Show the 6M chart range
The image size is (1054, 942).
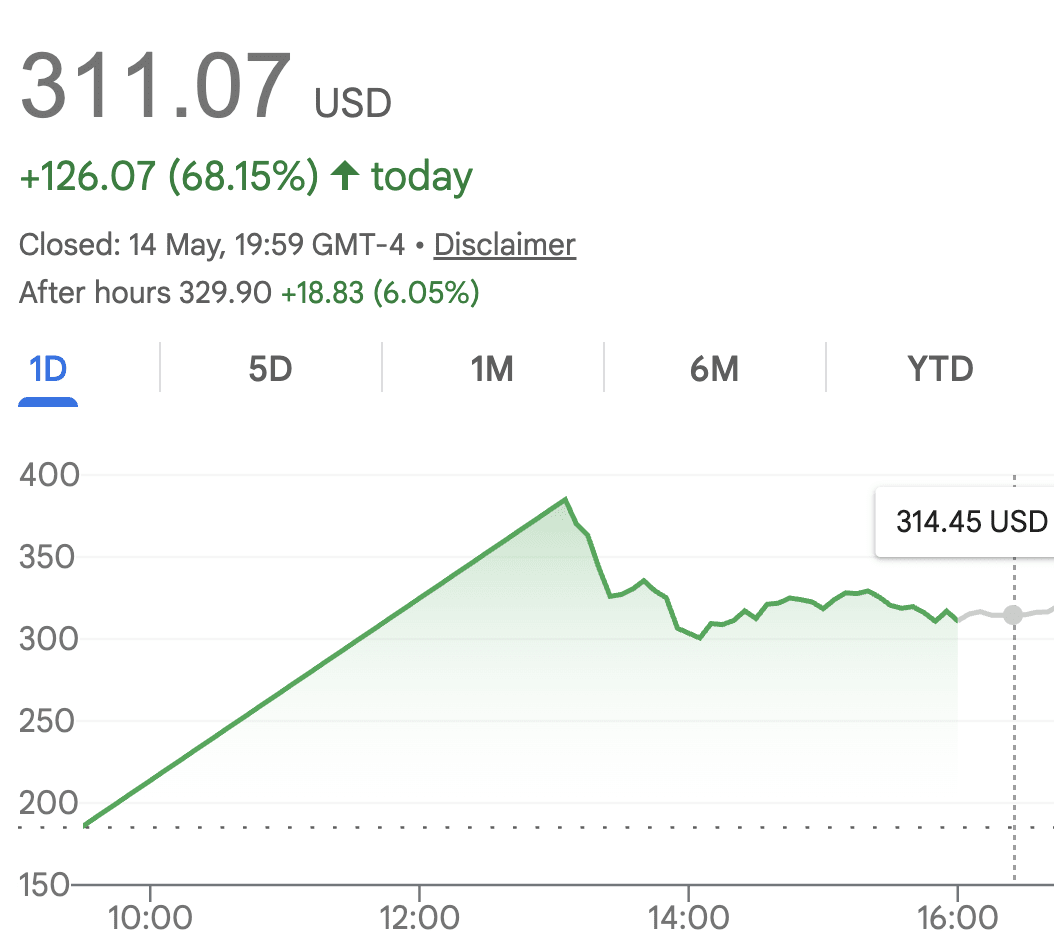(714, 369)
